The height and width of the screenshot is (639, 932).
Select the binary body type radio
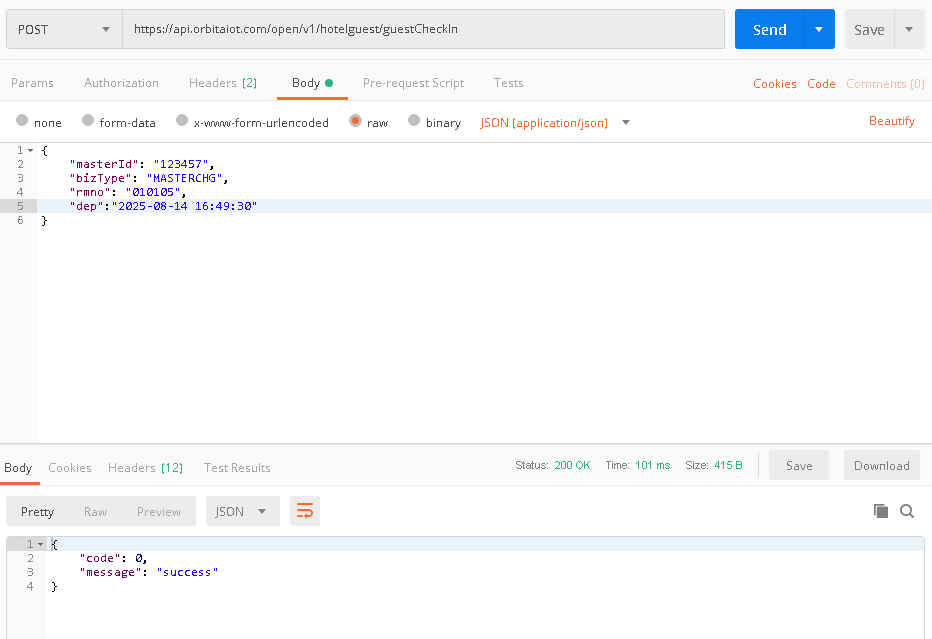point(412,121)
